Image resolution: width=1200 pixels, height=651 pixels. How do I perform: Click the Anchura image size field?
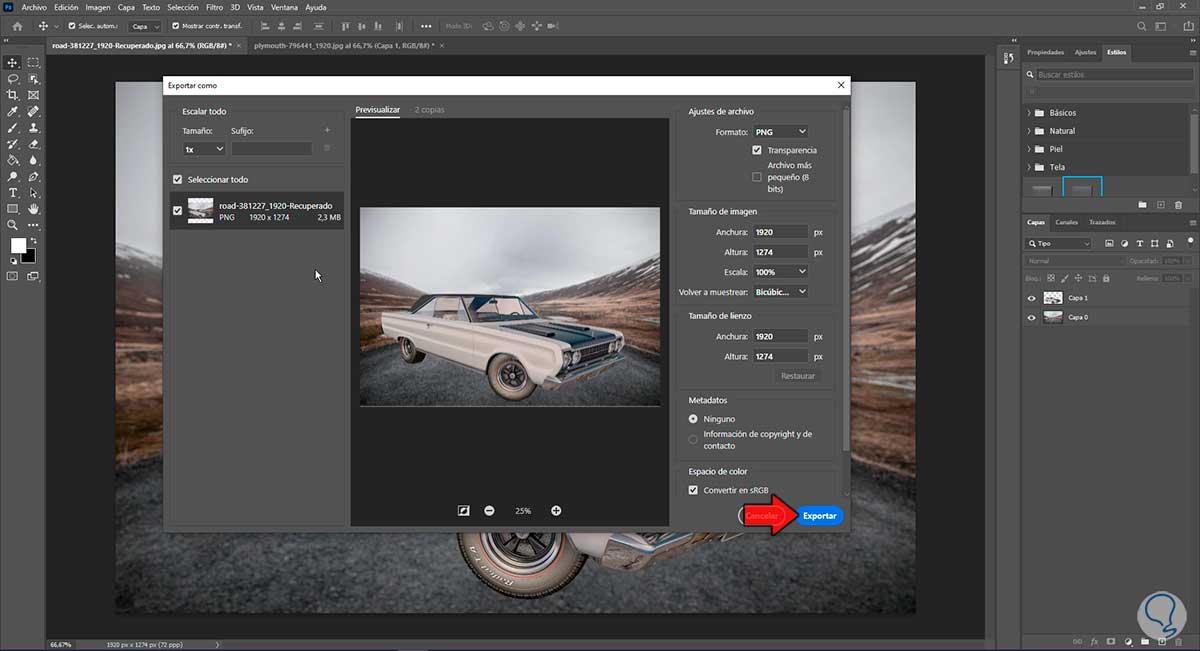point(780,232)
